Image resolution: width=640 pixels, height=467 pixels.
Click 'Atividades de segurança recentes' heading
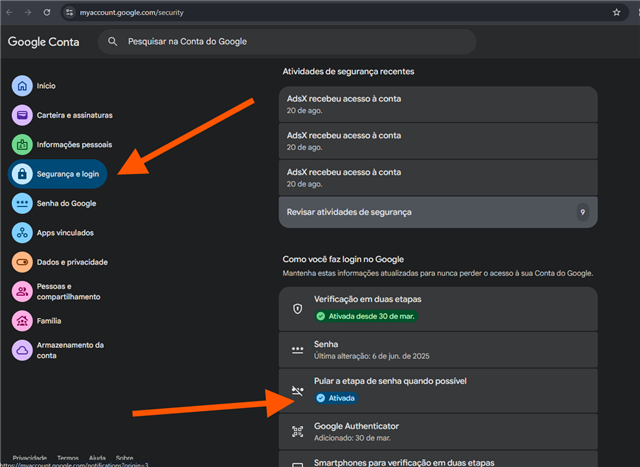click(x=348, y=71)
